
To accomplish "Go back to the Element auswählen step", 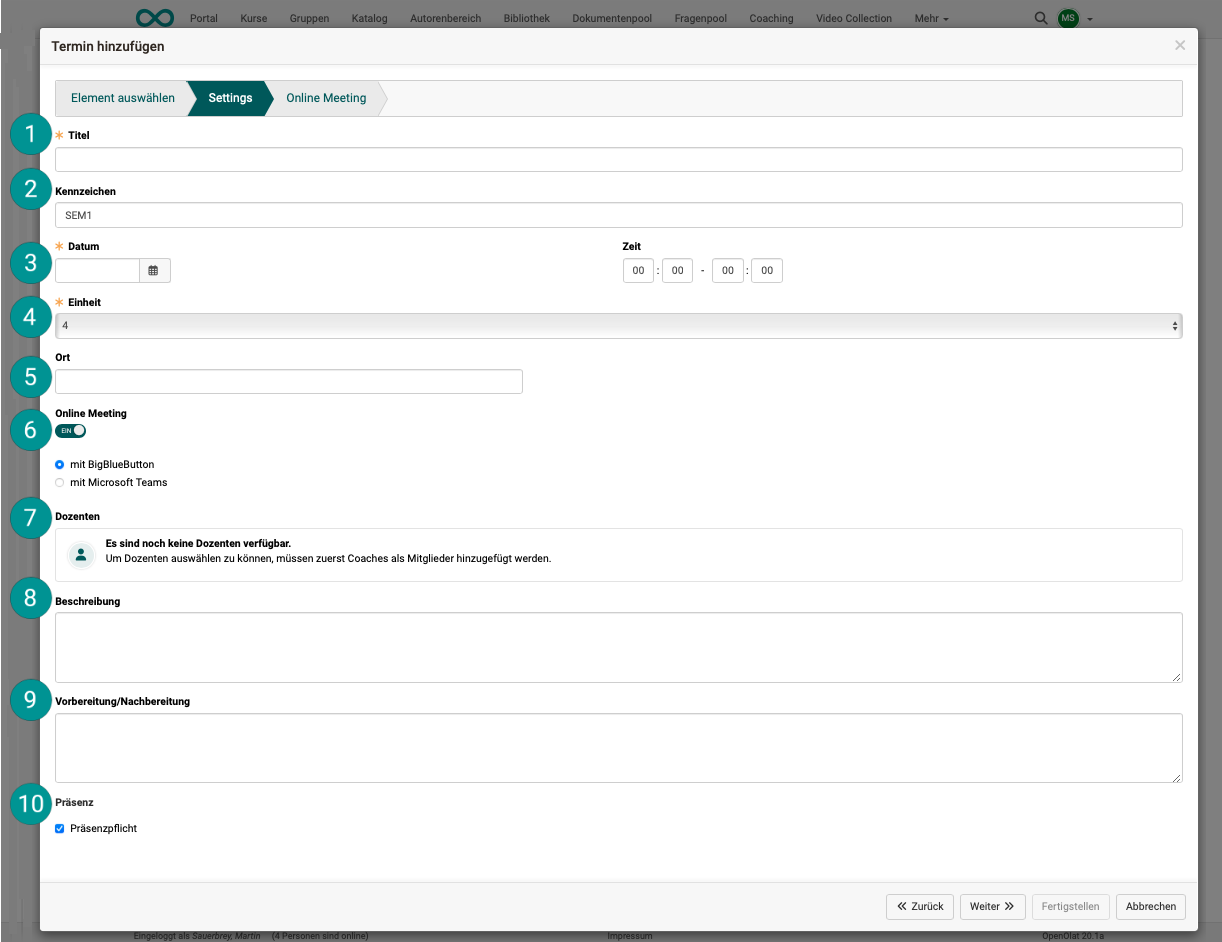I will click(122, 98).
